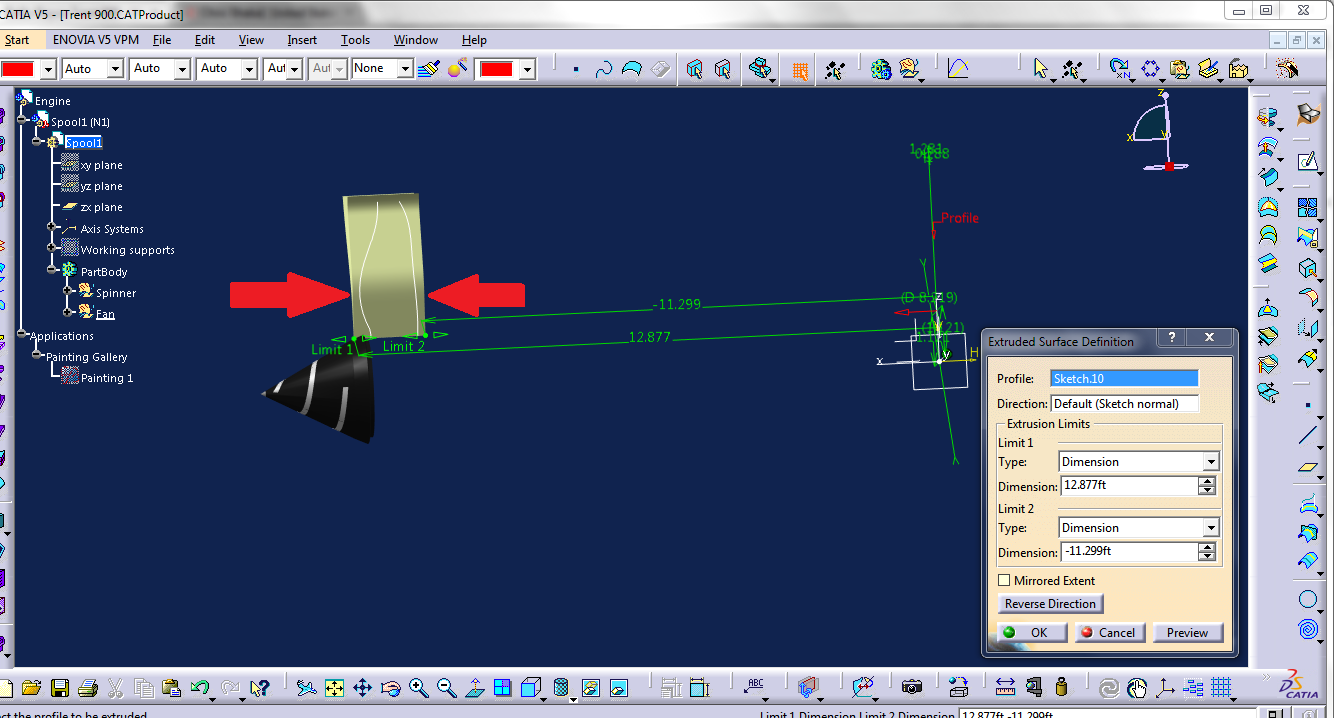Open the Window menu
The image size is (1334, 718).
415,40
